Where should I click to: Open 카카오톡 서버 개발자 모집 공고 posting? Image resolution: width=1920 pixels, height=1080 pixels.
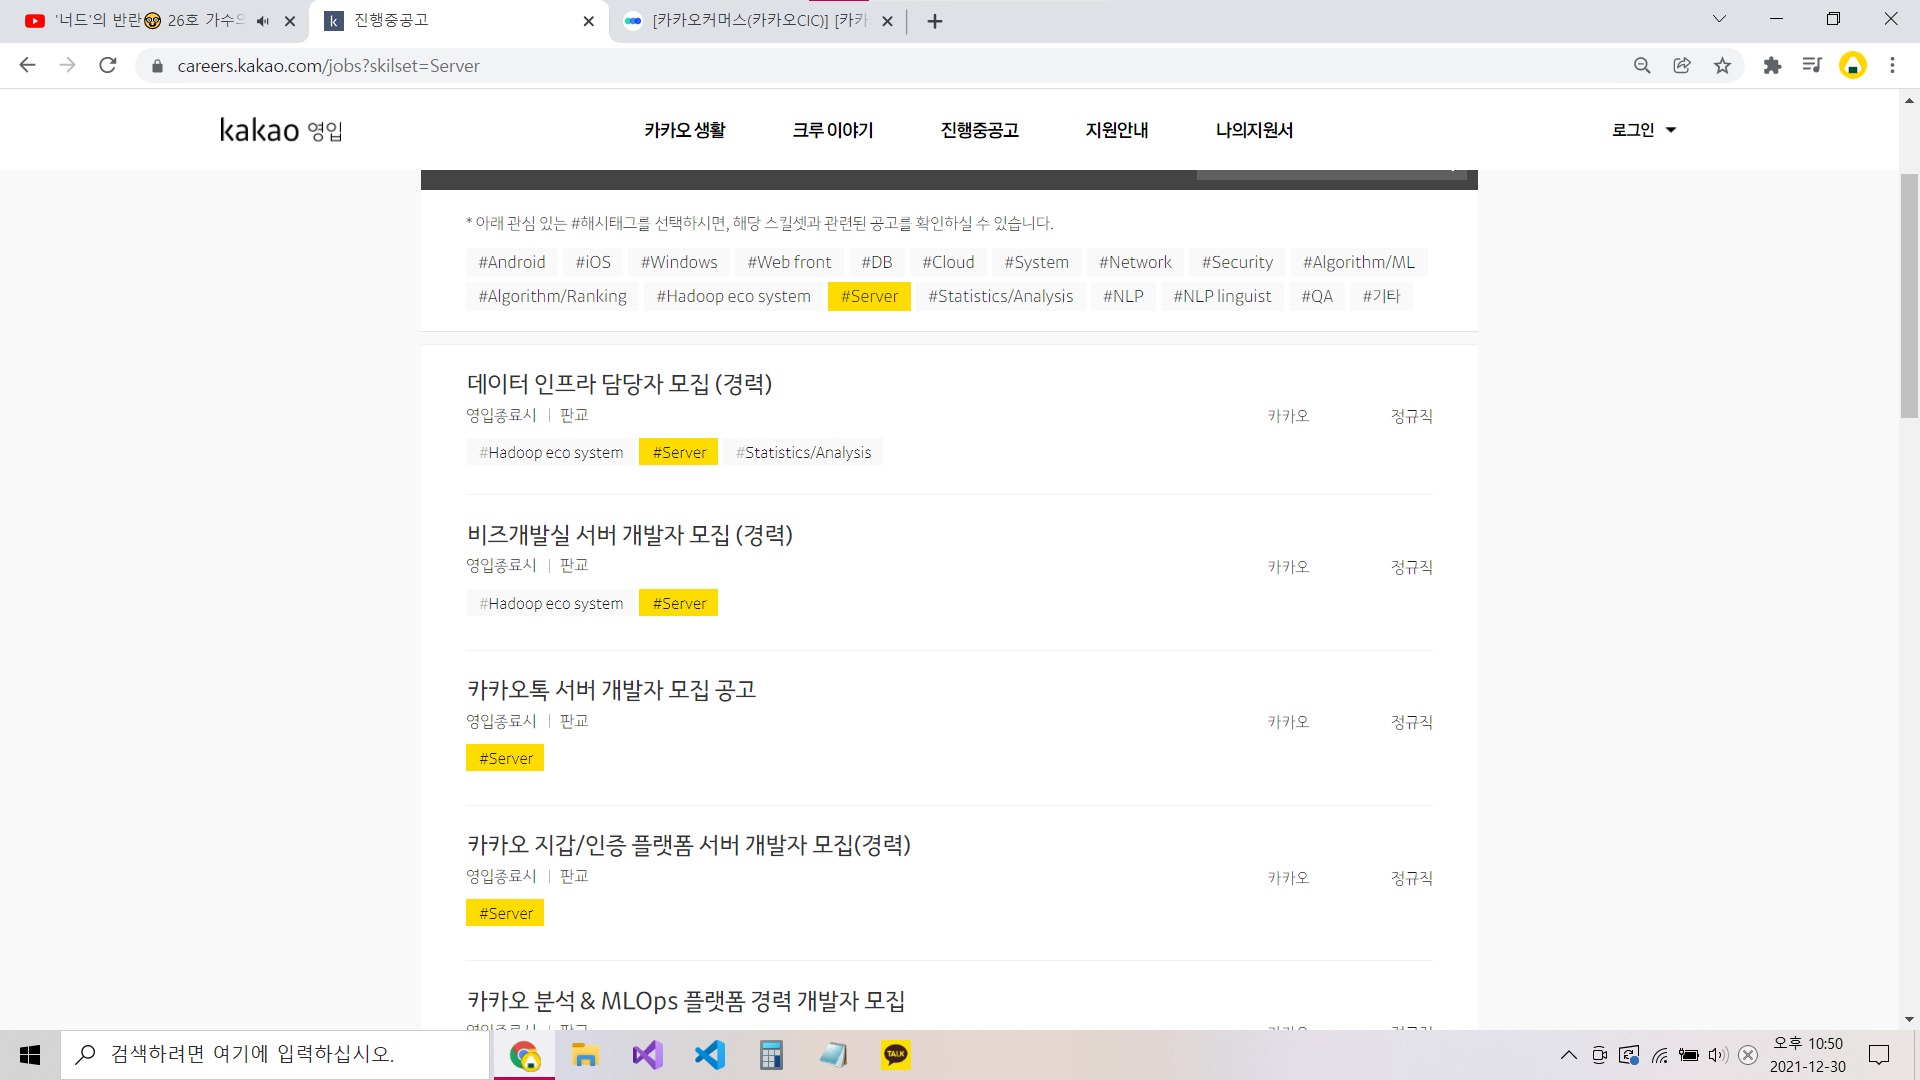pos(611,690)
